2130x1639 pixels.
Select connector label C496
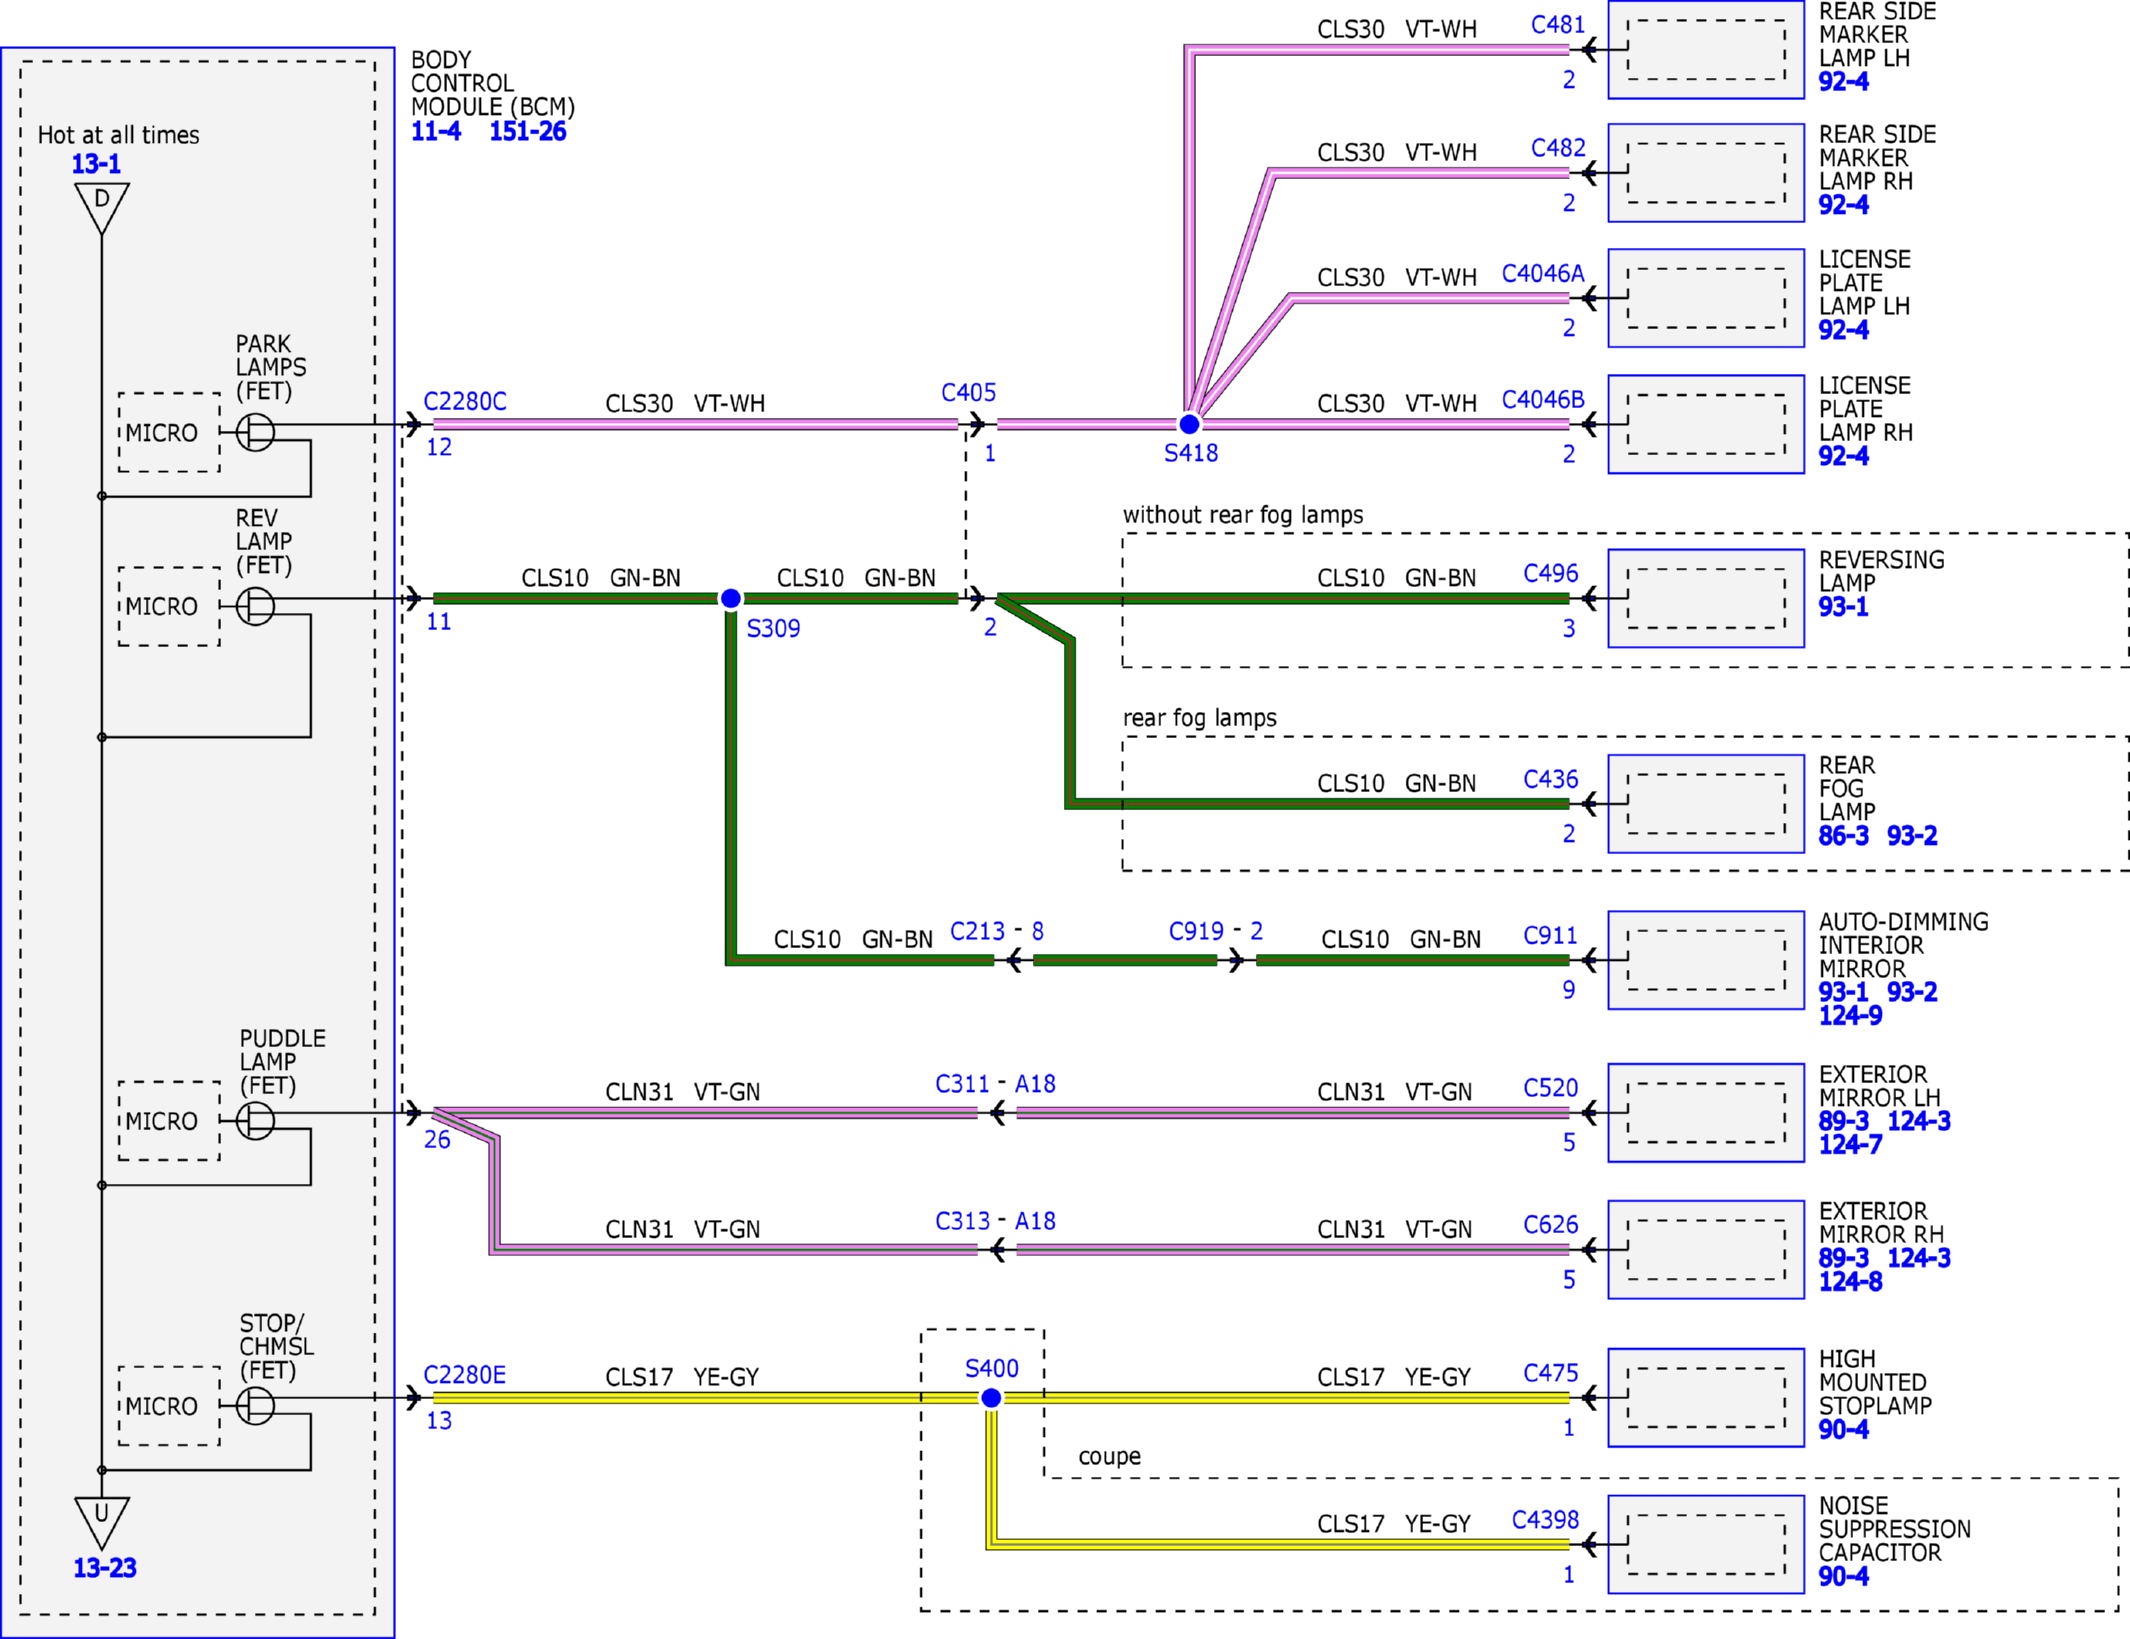pyautogui.click(x=1551, y=573)
